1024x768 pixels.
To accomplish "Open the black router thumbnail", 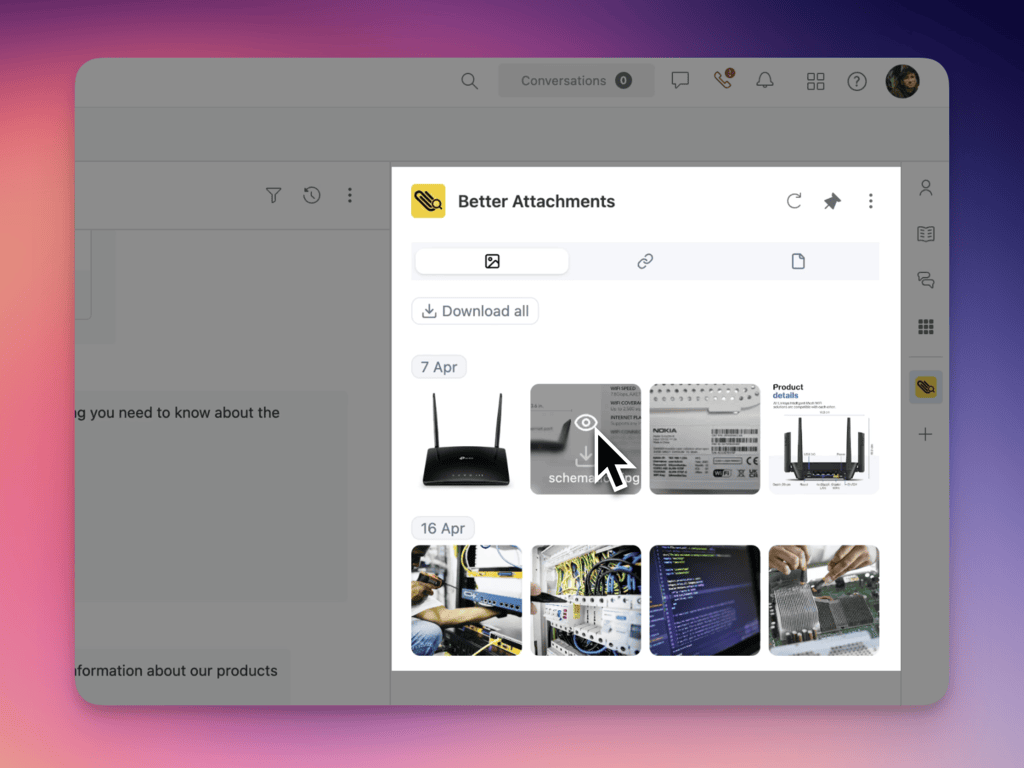I will (466, 439).
